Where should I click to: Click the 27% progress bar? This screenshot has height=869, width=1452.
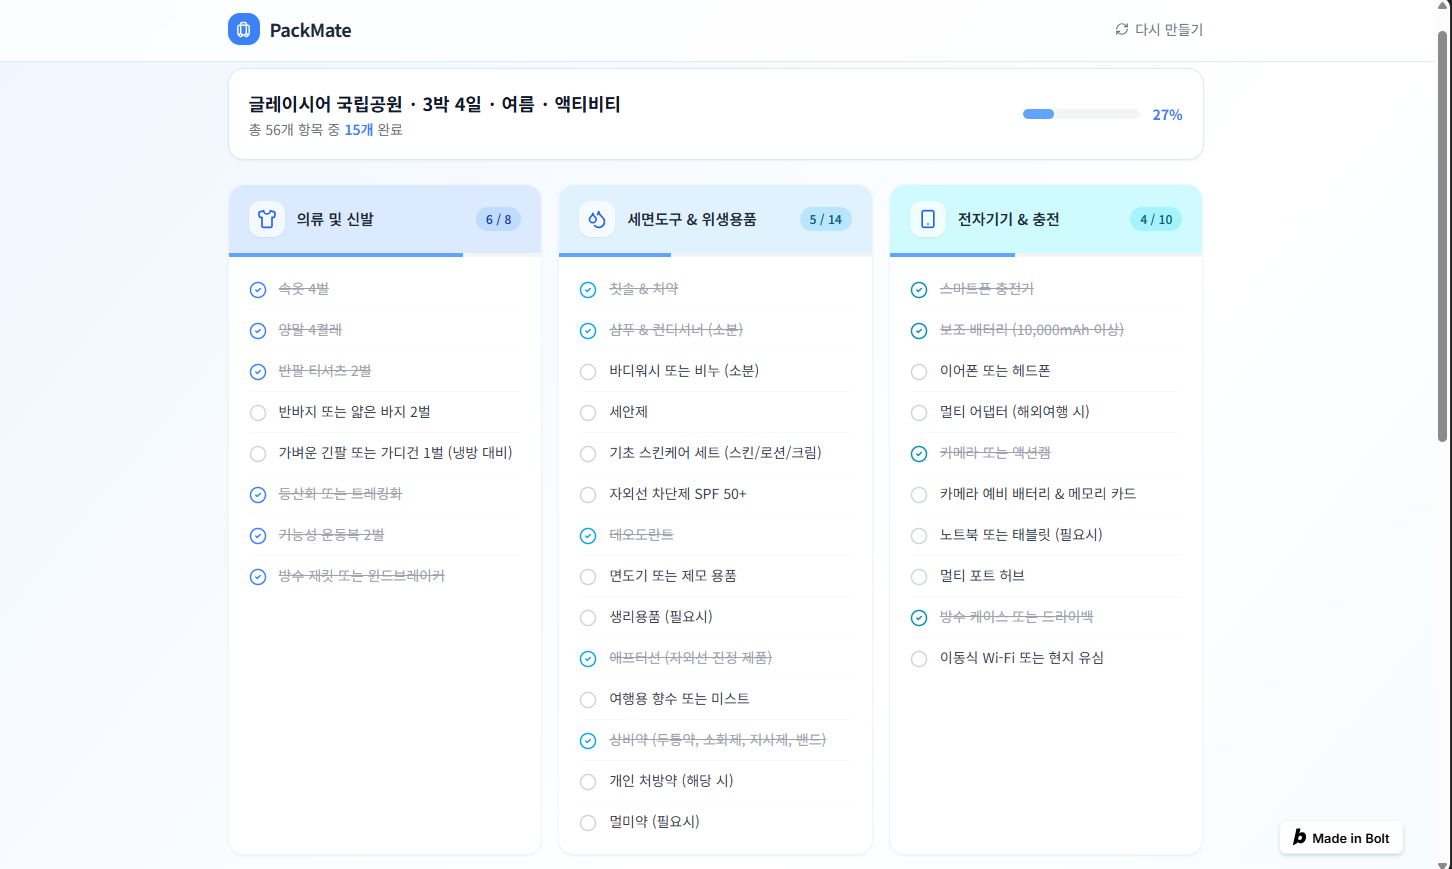[1080, 113]
